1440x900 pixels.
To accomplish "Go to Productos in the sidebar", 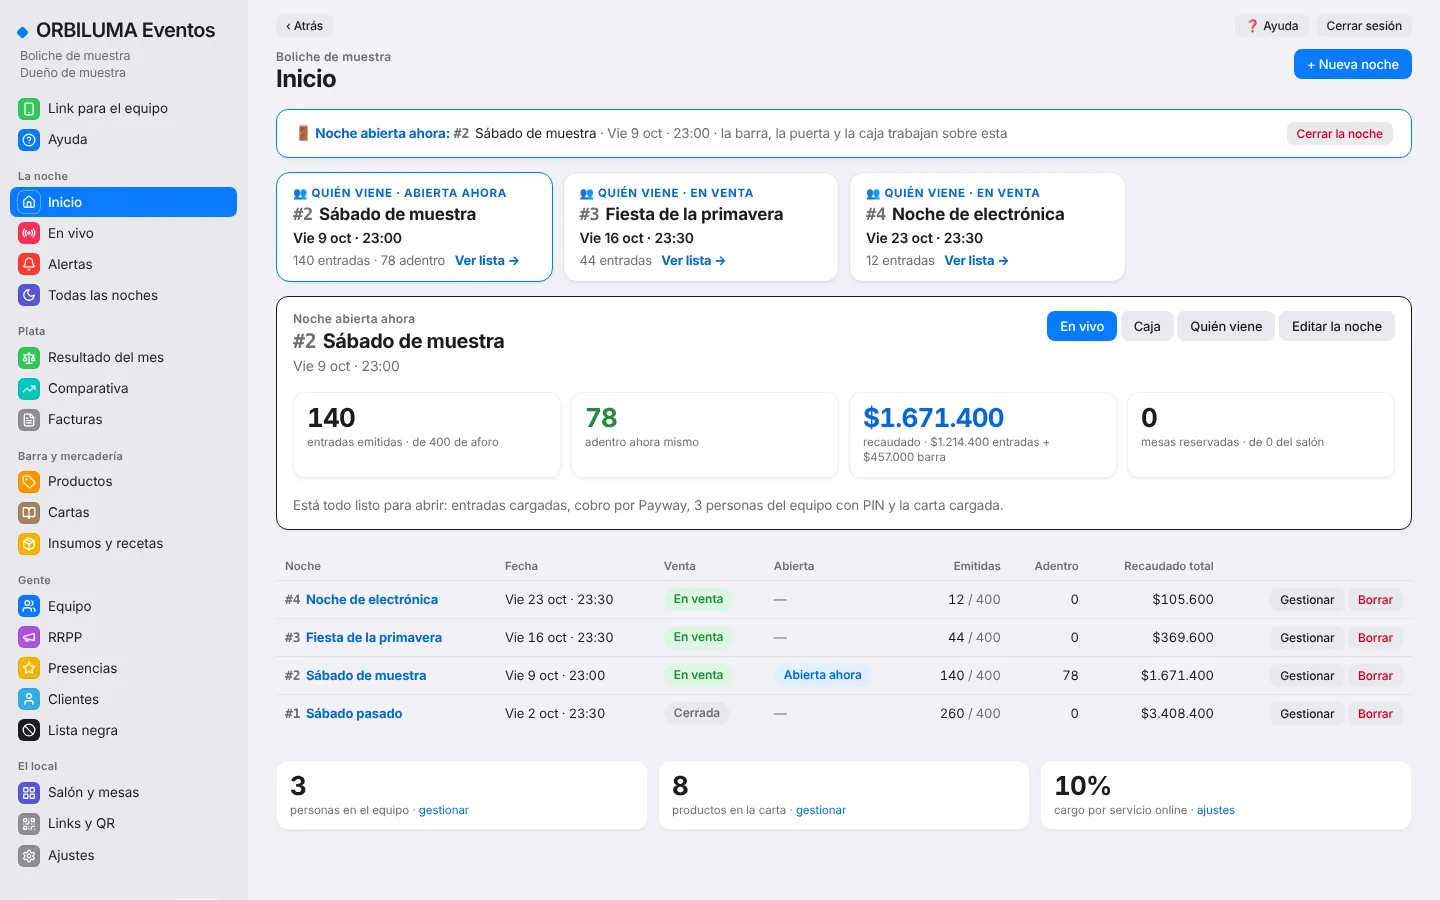I will 123,481.
